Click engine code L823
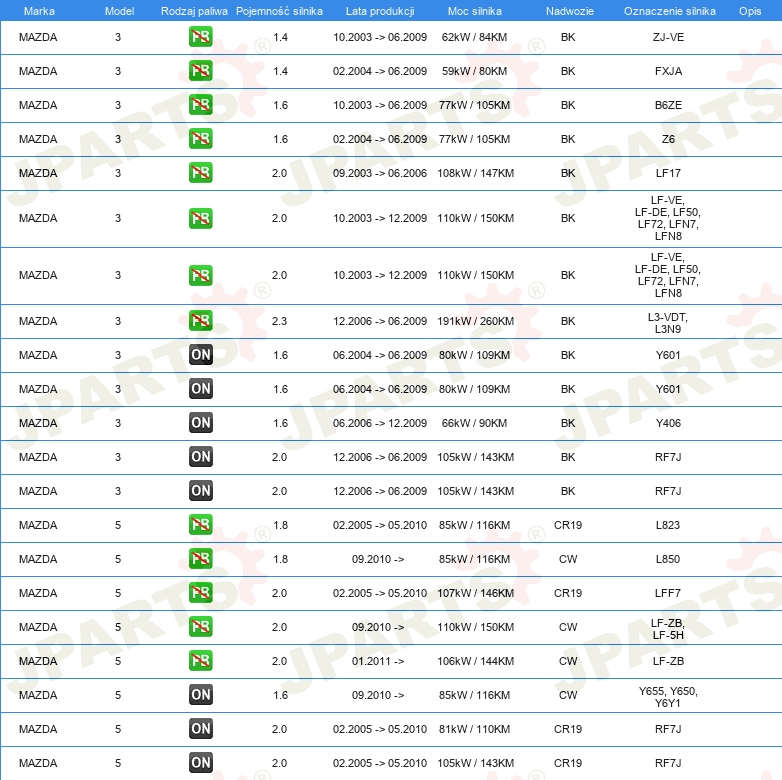 pos(668,525)
